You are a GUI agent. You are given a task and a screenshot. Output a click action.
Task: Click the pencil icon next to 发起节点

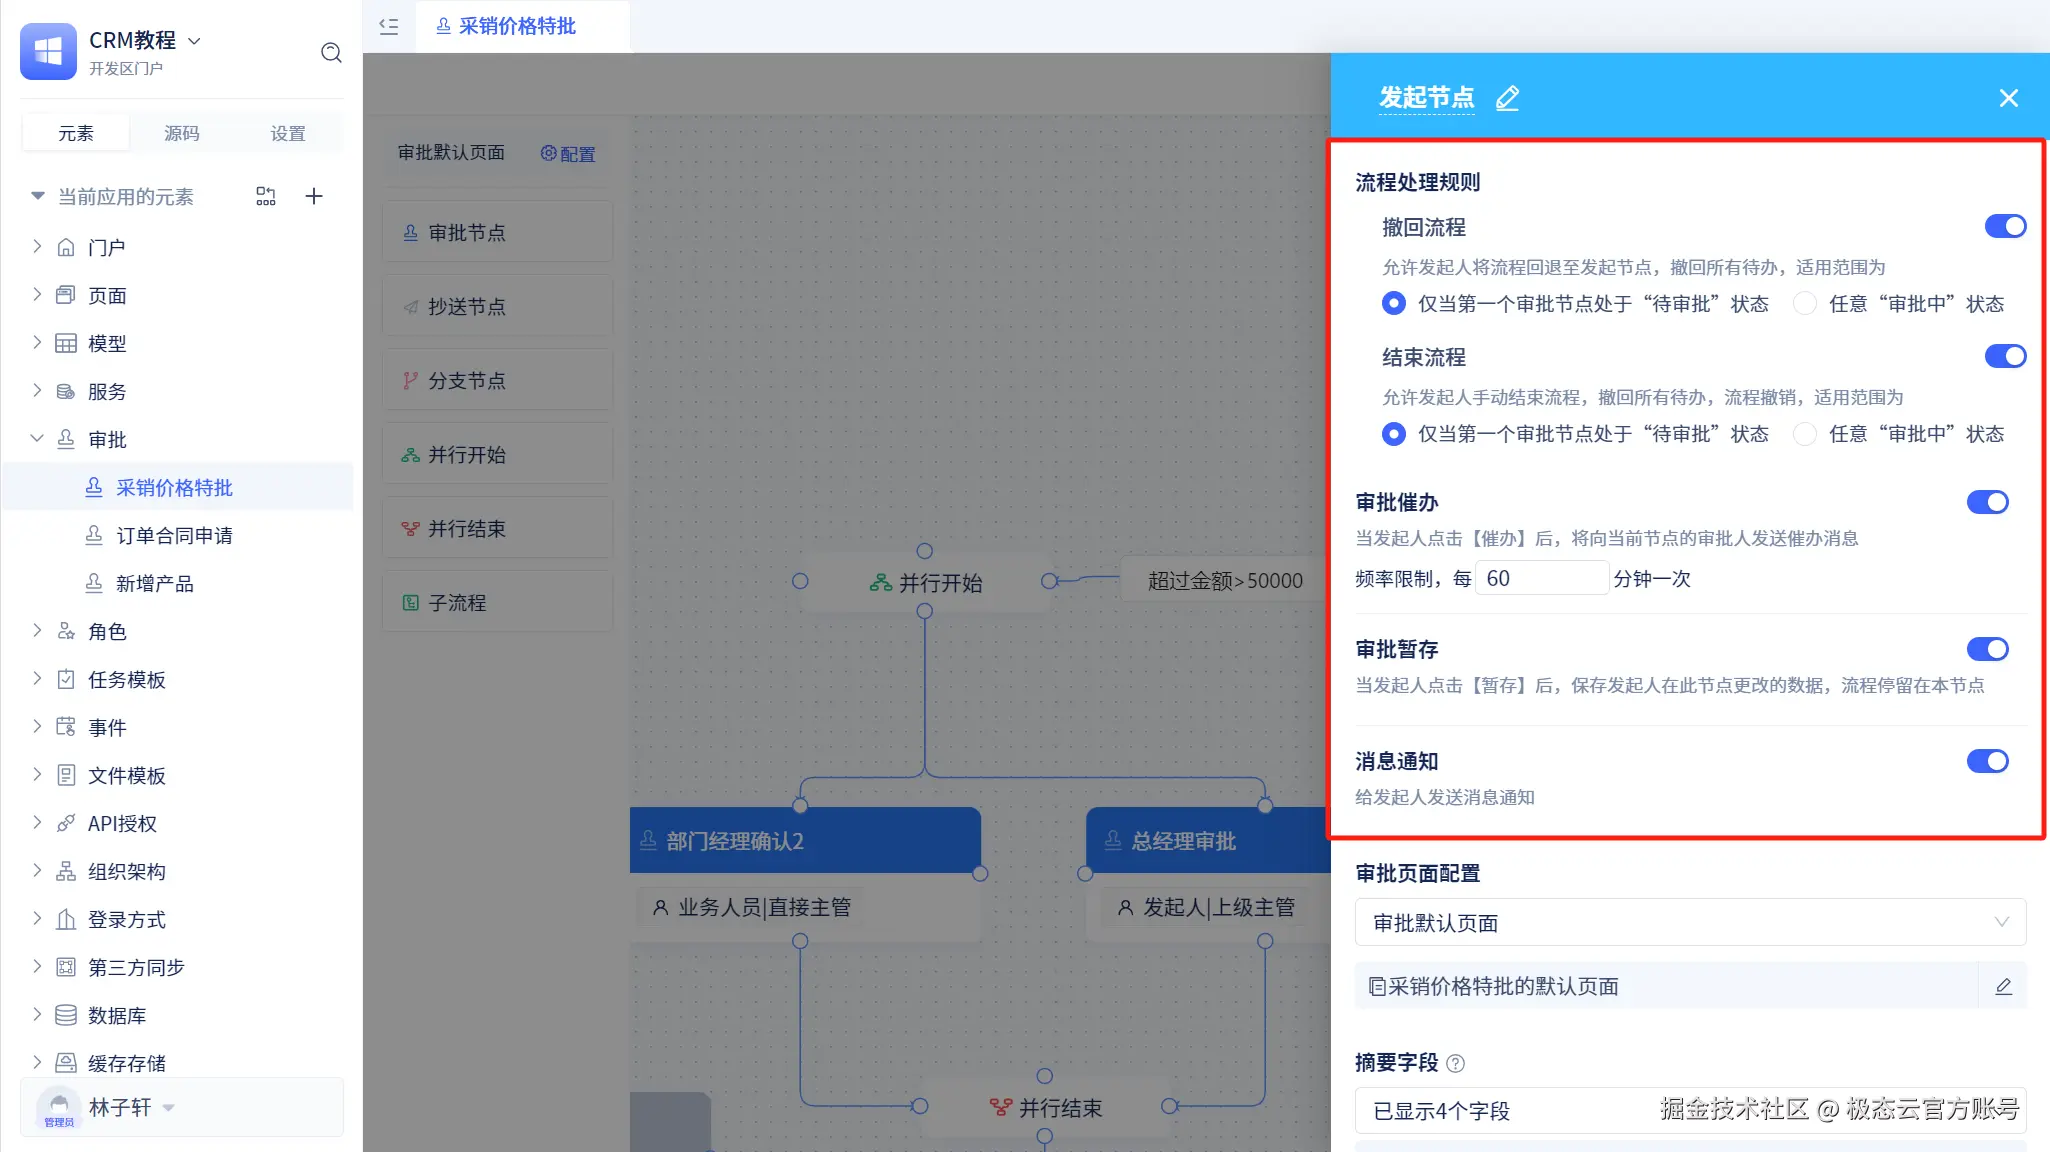click(x=1507, y=98)
